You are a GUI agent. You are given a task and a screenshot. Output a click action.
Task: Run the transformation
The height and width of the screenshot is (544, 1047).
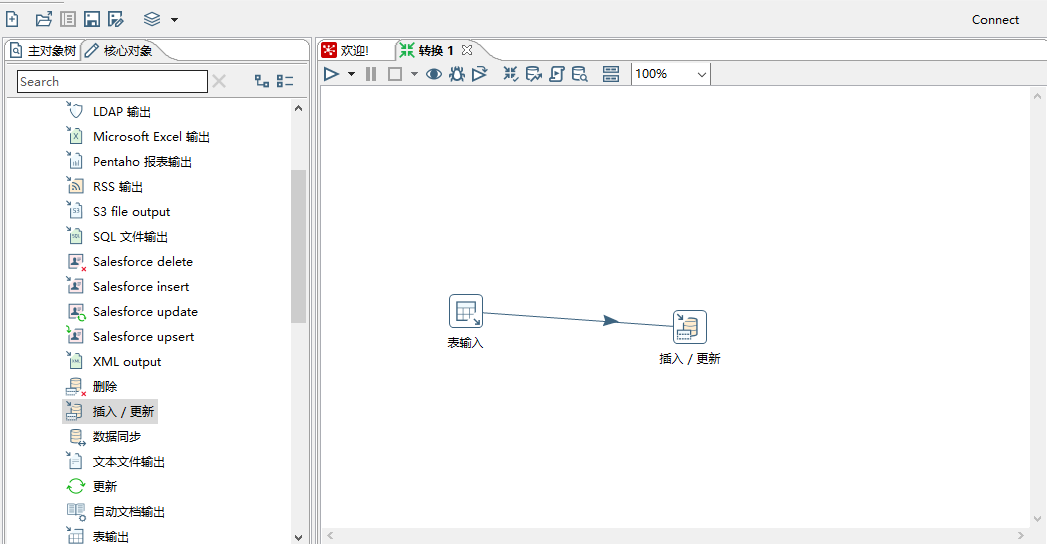(331, 74)
